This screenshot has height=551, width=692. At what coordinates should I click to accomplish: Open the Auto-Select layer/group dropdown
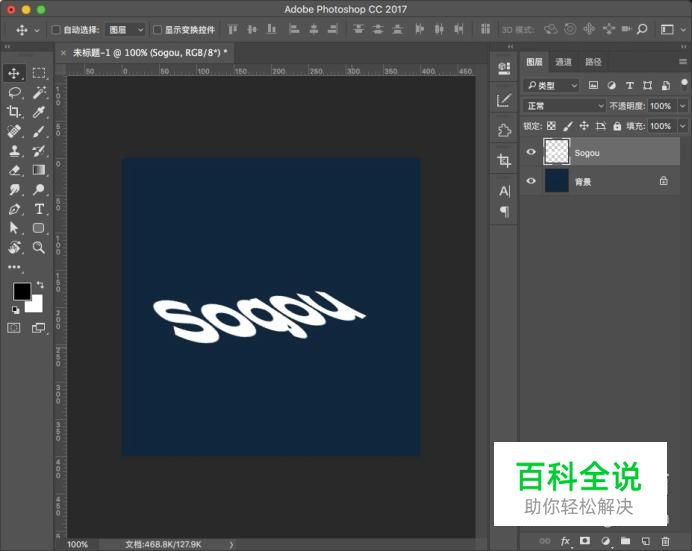point(126,30)
